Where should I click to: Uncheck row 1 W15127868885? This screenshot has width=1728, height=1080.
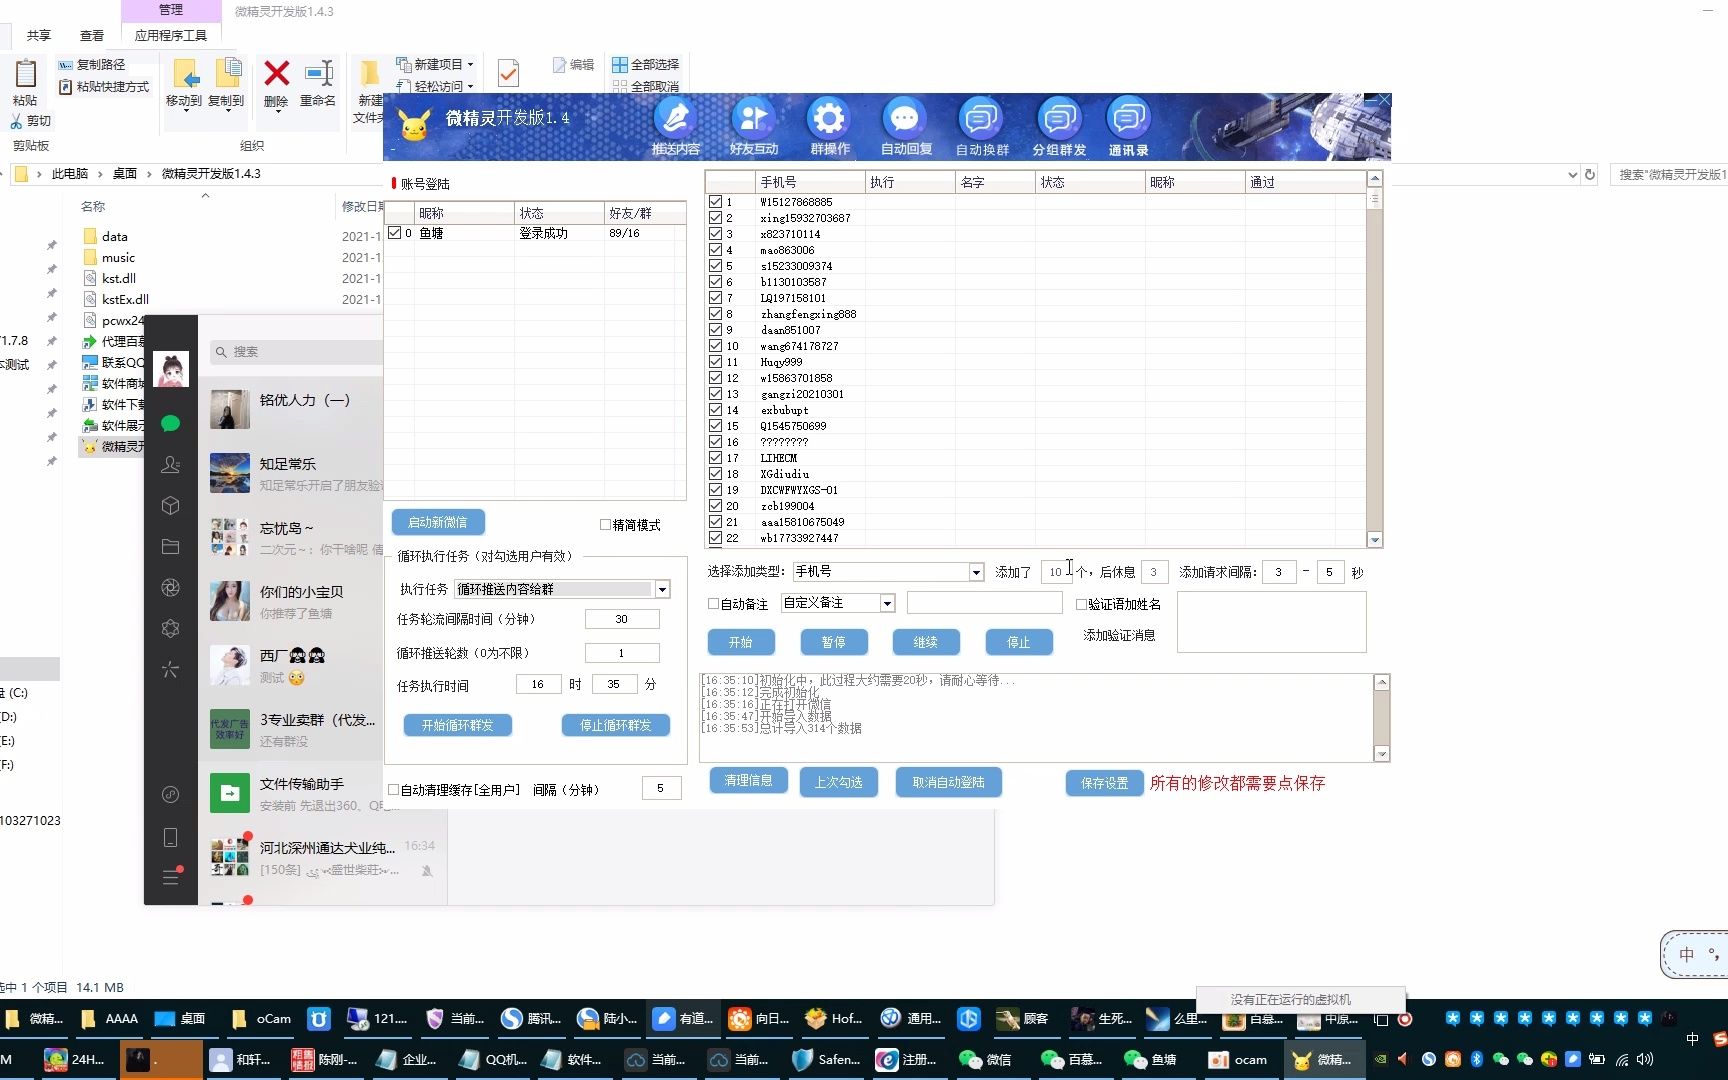[715, 202]
